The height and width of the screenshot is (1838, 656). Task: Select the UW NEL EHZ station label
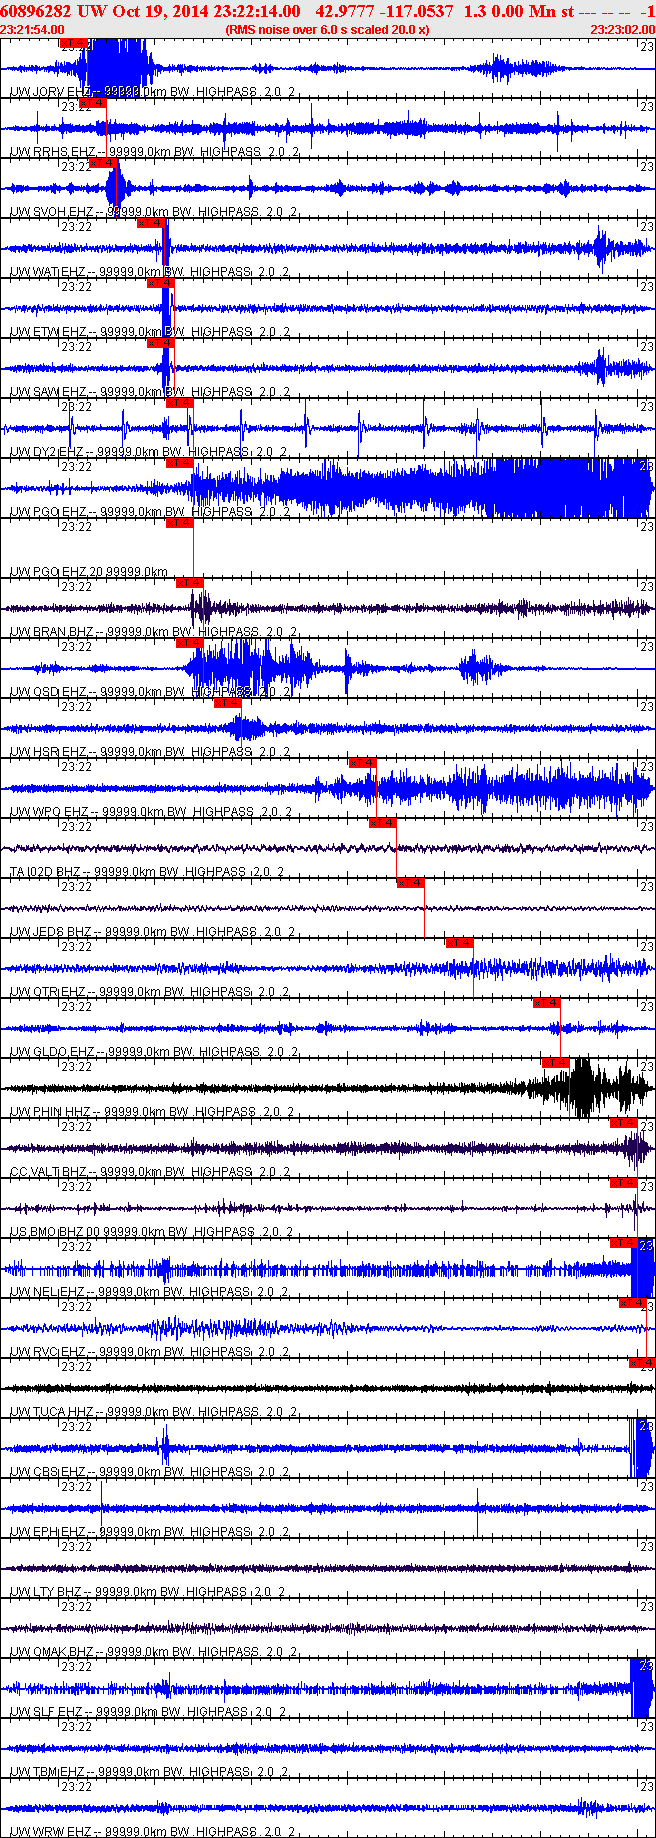[150, 1292]
